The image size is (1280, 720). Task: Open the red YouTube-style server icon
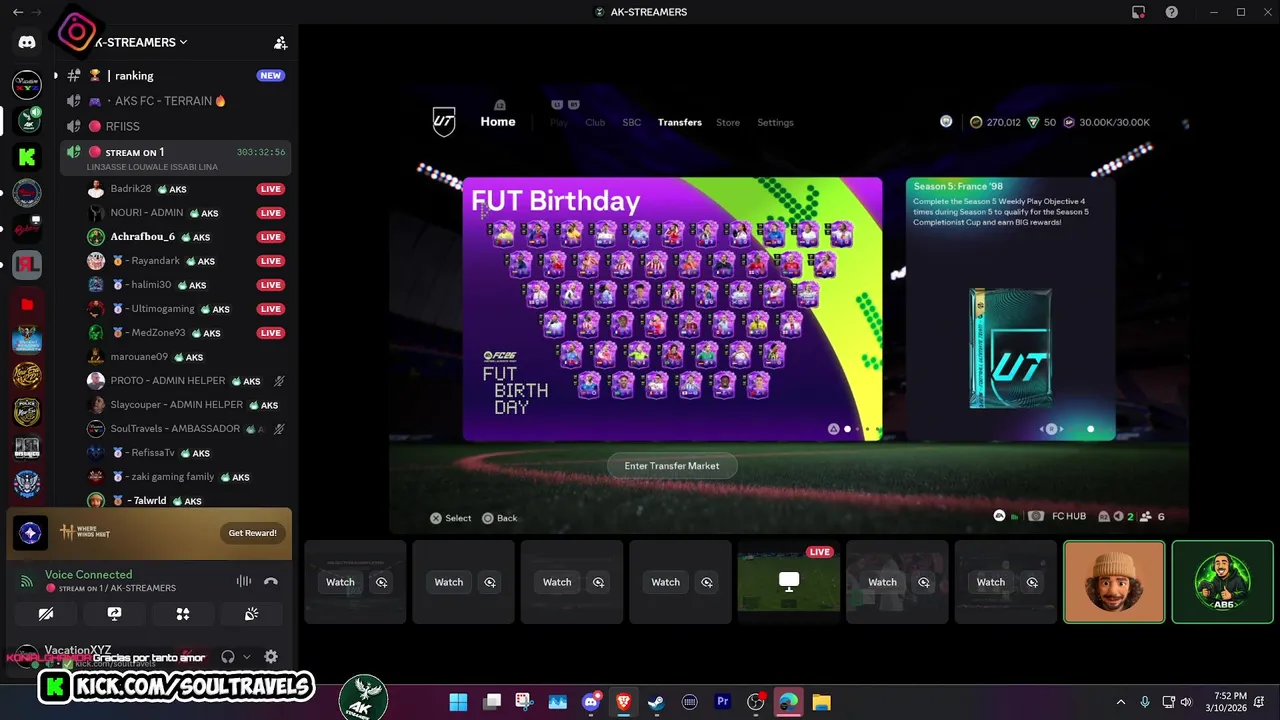click(x=27, y=304)
